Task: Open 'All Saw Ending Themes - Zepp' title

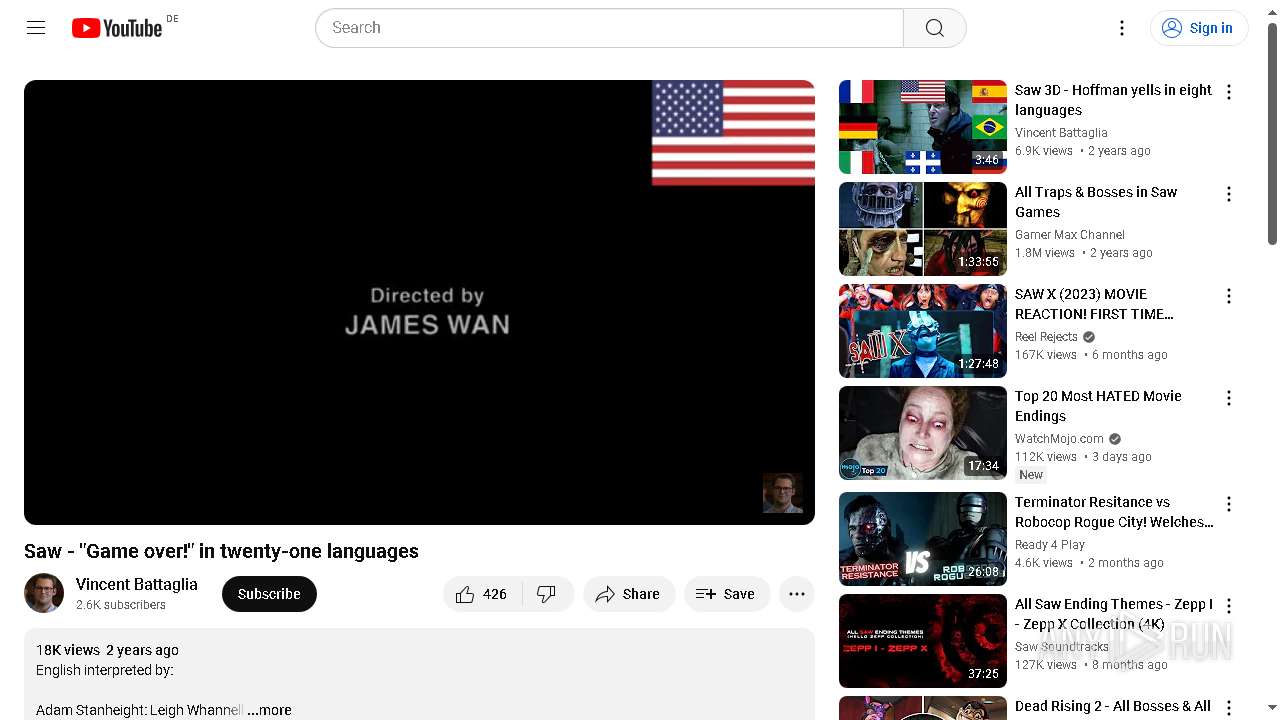Action: click(1114, 614)
